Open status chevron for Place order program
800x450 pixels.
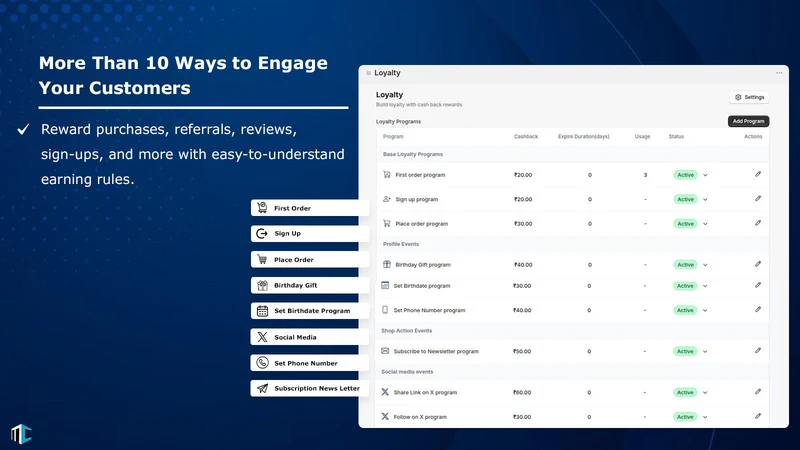pos(705,224)
